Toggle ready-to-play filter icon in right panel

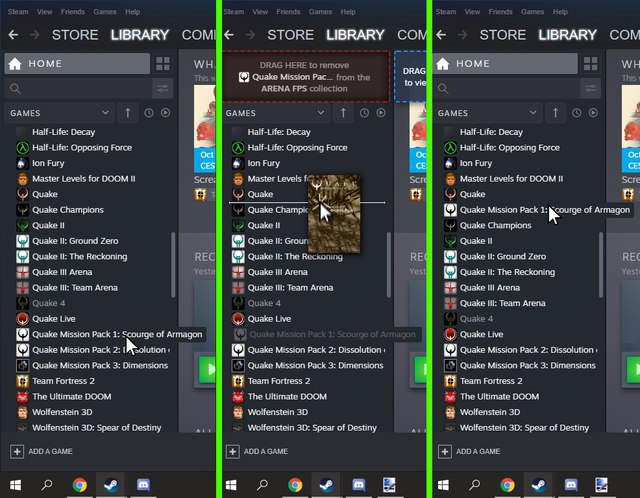[593, 113]
